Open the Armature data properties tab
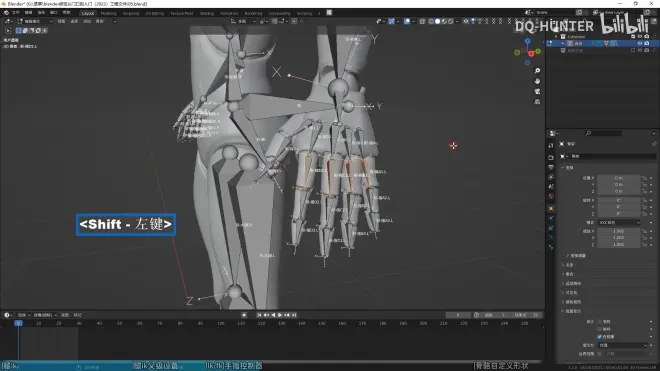 click(551, 238)
